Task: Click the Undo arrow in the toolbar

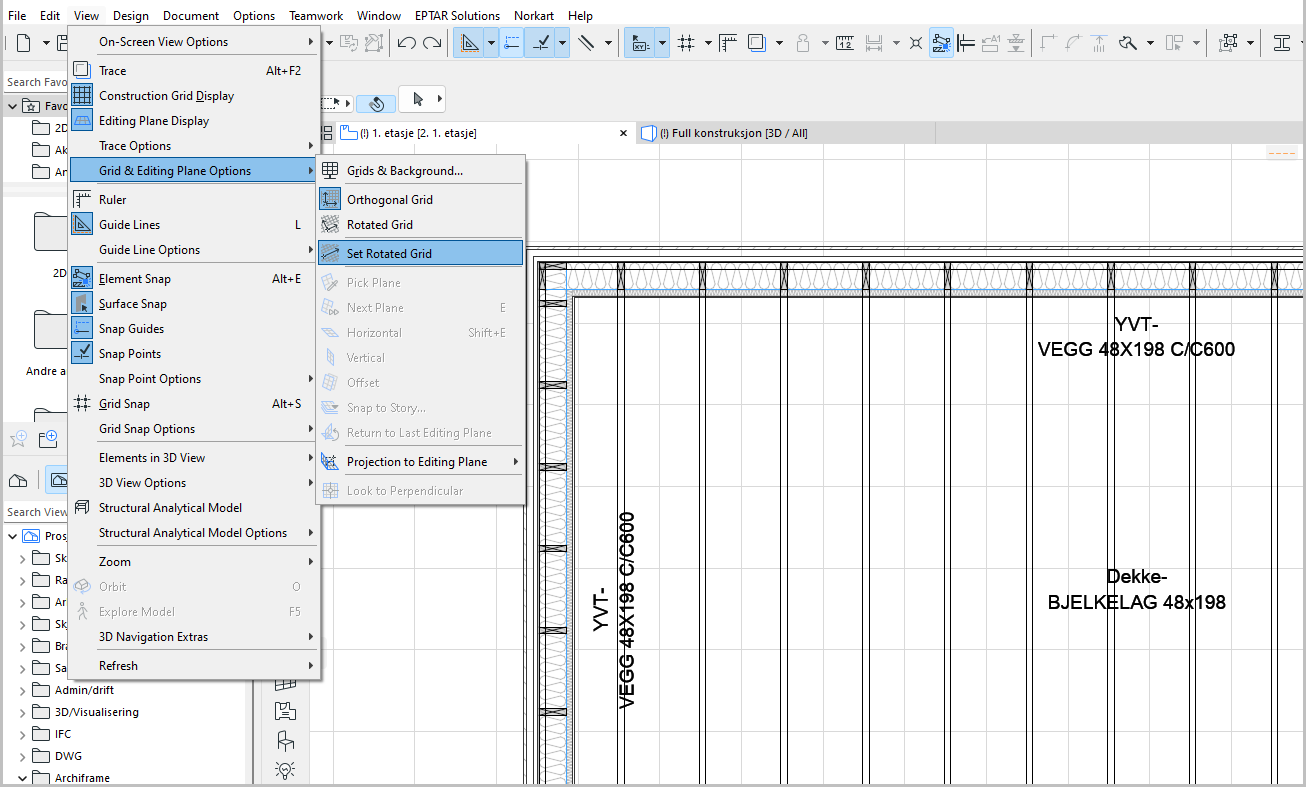Action: [x=406, y=43]
